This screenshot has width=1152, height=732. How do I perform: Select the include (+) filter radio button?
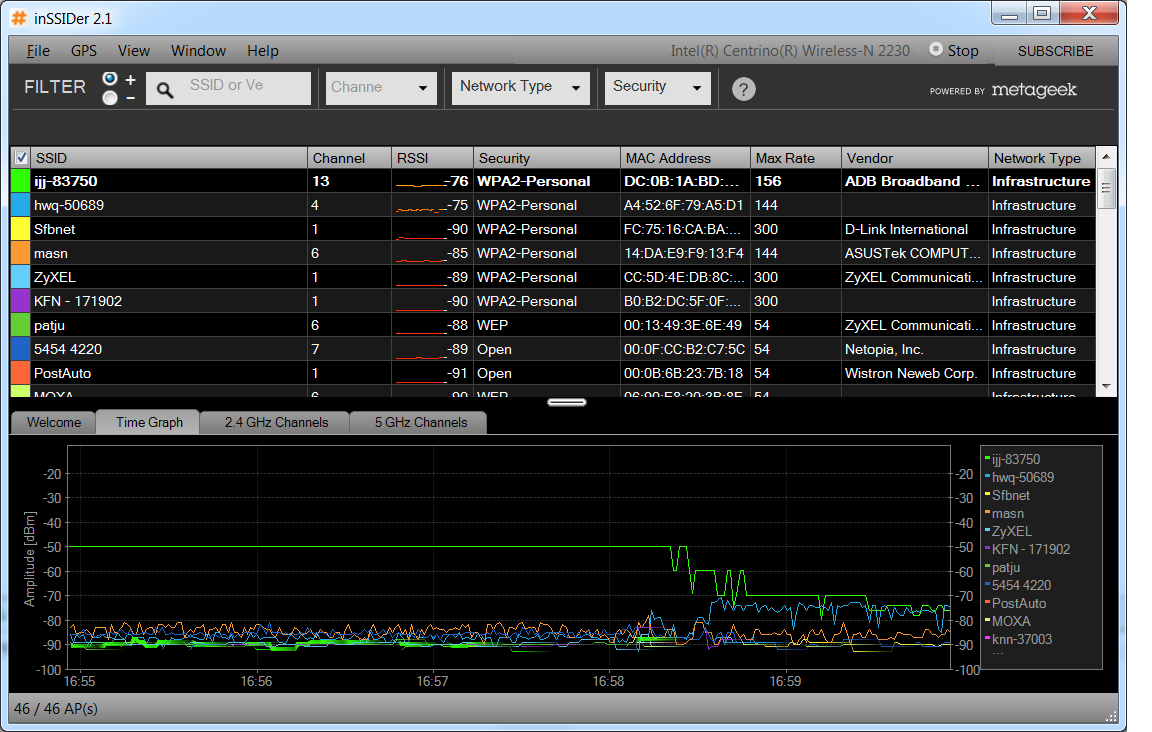click(110, 79)
